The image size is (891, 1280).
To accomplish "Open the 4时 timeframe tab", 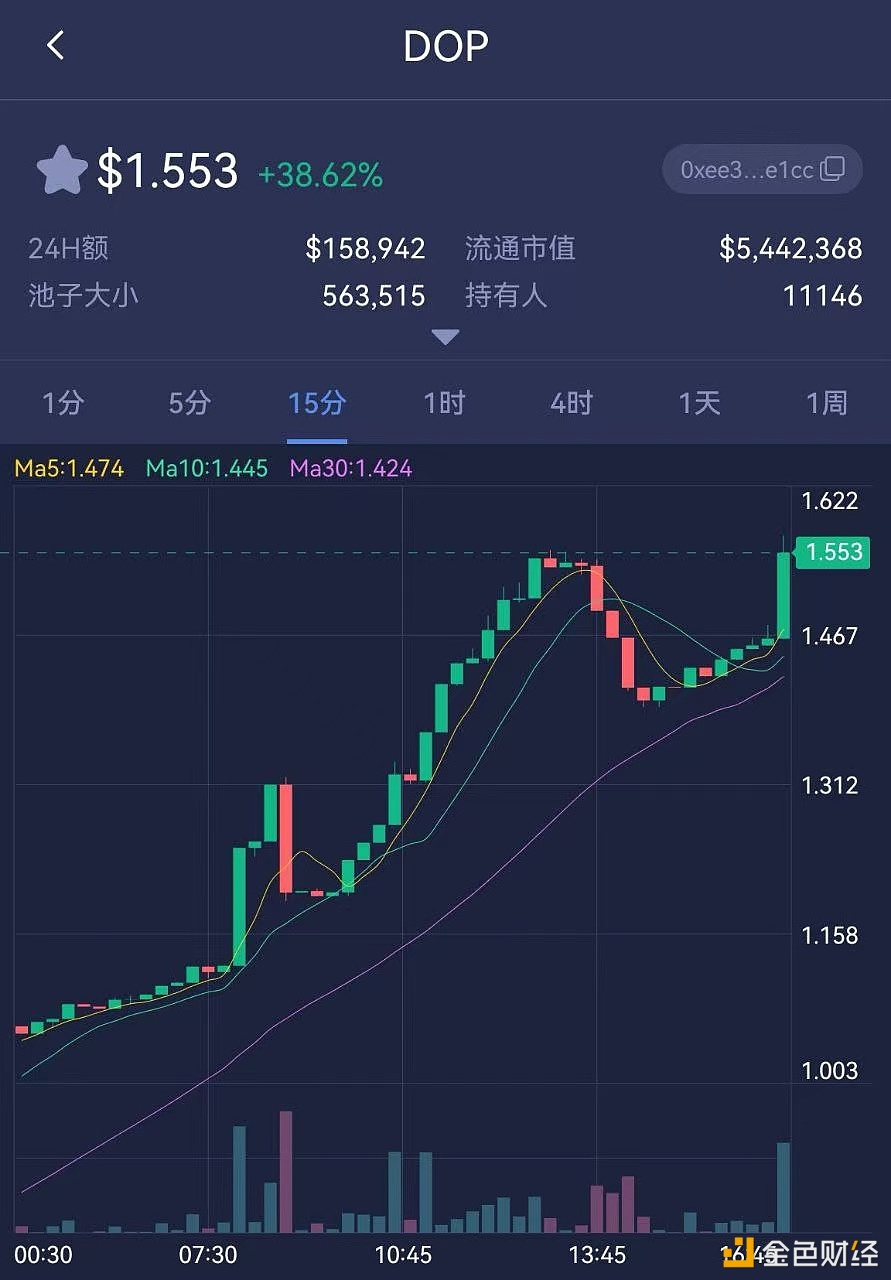I will [572, 403].
